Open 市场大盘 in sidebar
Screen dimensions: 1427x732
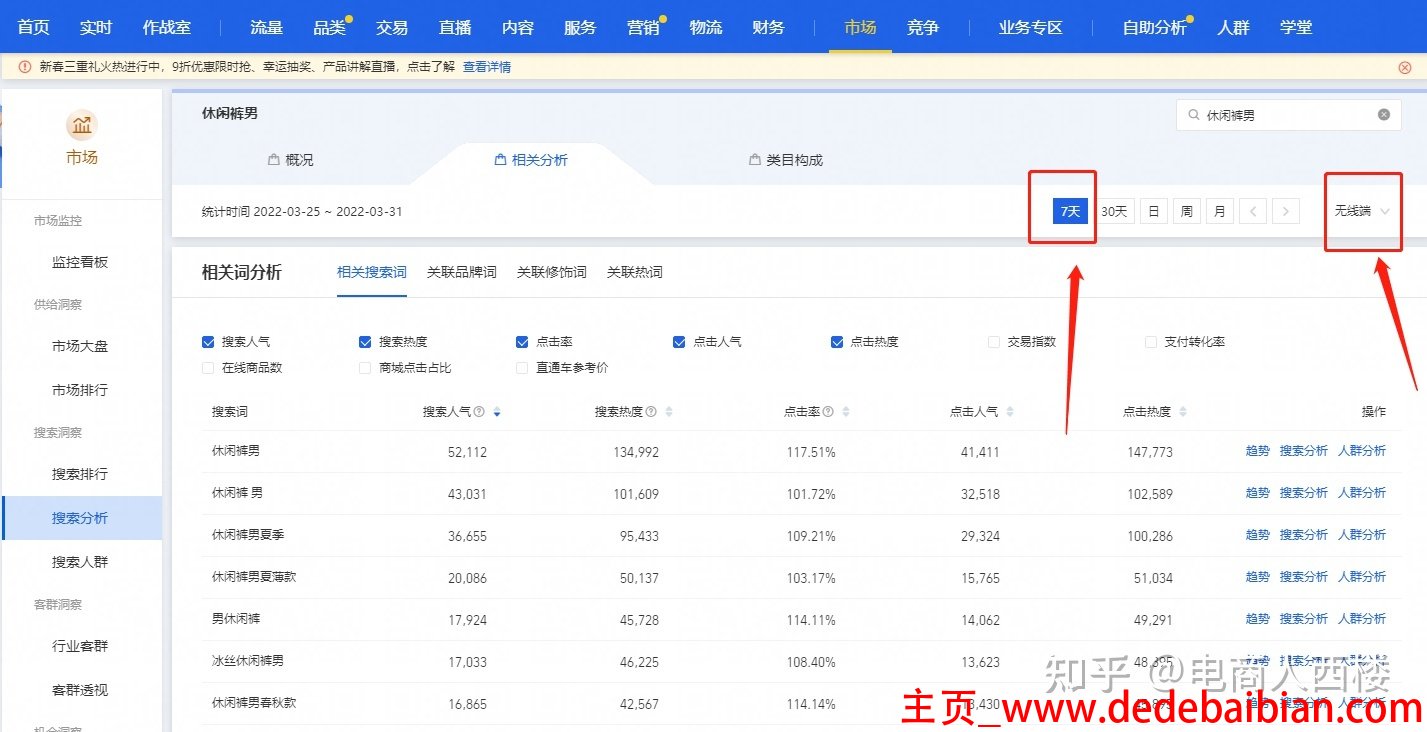click(80, 346)
